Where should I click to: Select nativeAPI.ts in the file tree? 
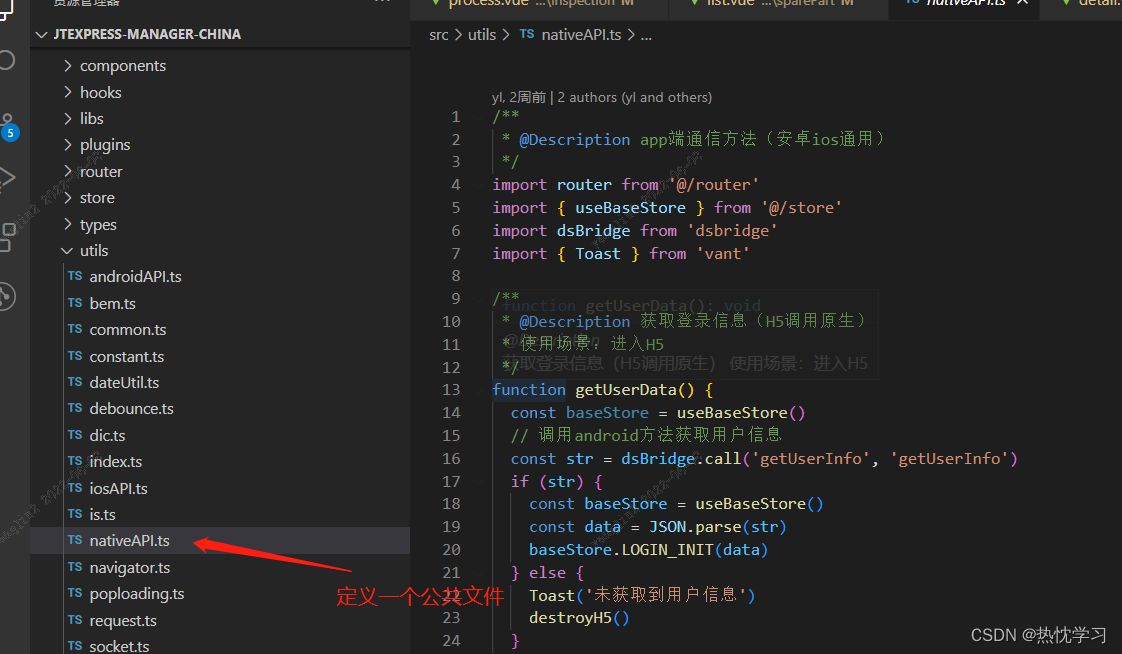(x=129, y=541)
